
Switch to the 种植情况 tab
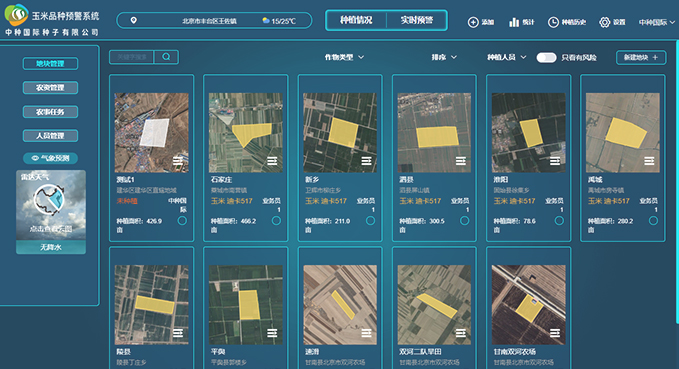(x=356, y=20)
